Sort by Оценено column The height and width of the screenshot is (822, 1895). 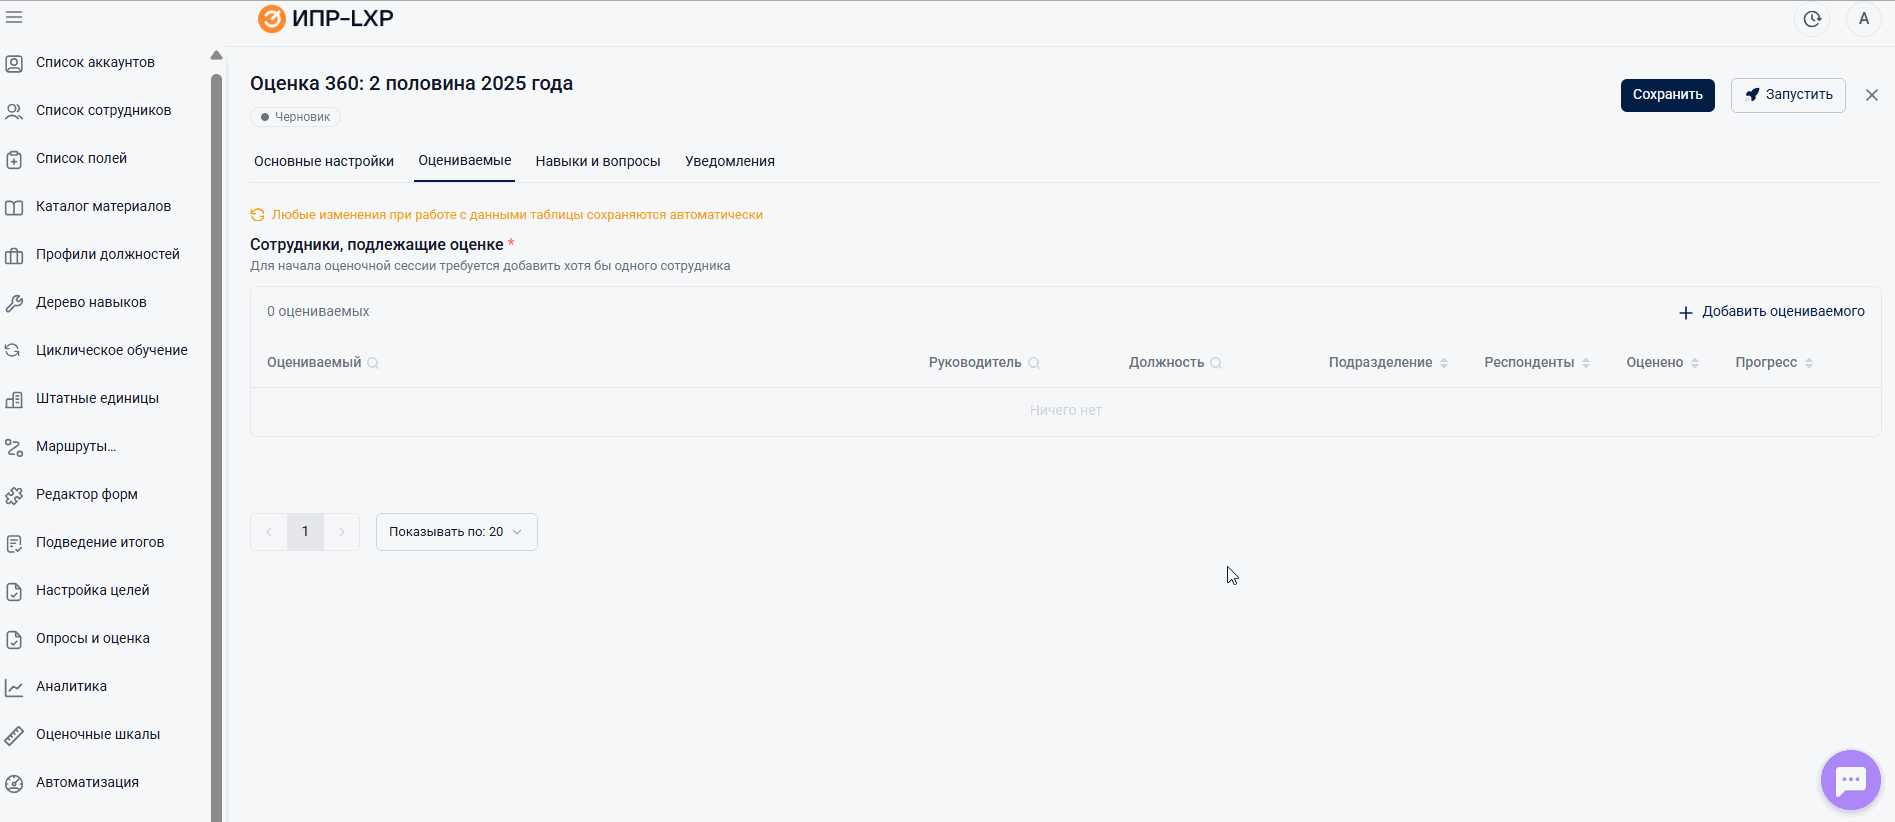pyautogui.click(x=1695, y=363)
